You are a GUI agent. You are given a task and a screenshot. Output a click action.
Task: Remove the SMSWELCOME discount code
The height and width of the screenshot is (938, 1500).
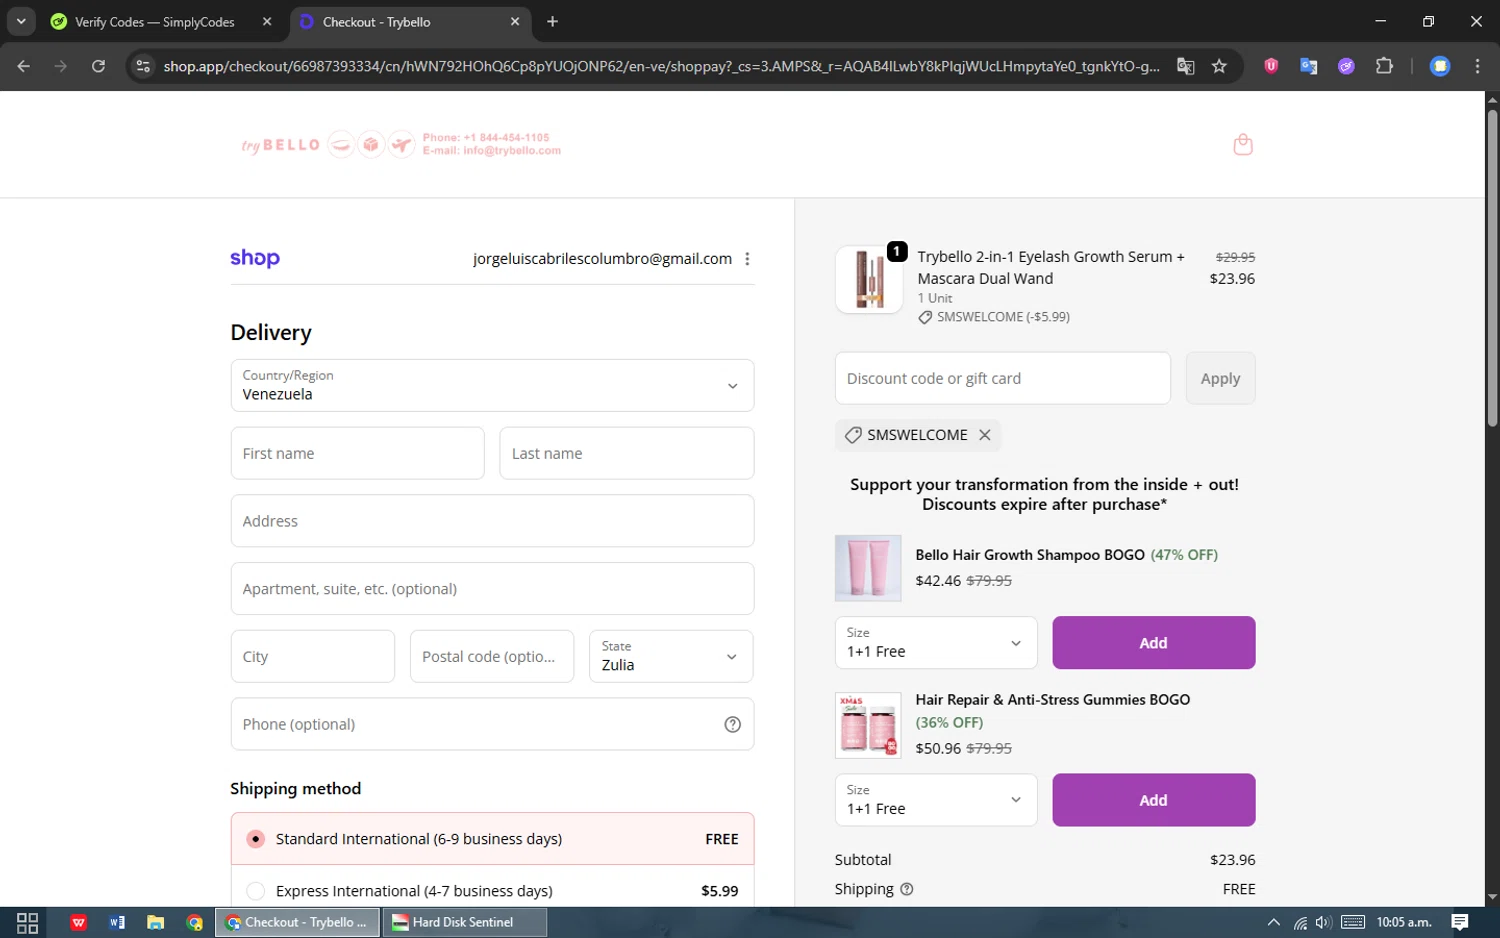[x=985, y=435]
